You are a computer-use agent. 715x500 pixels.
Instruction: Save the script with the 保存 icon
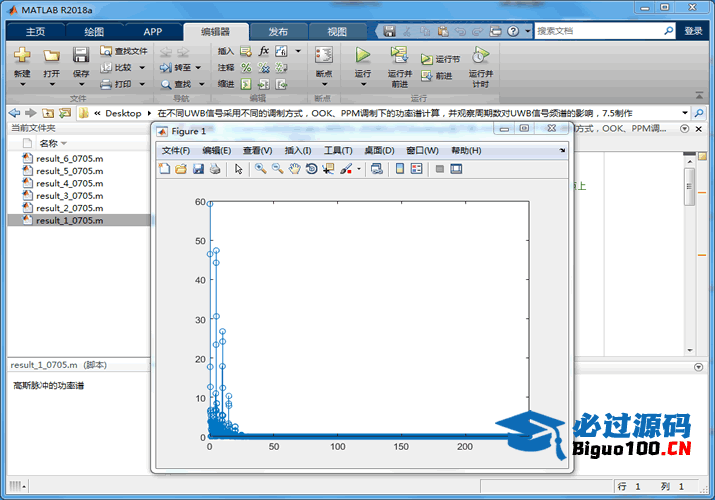point(81,55)
